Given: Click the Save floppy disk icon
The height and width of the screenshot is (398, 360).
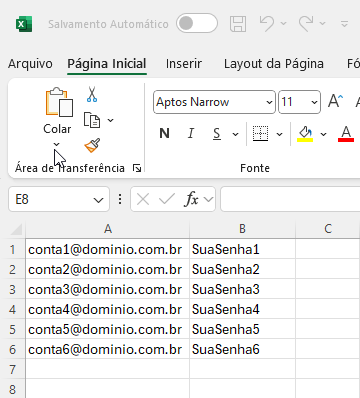Looking at the screenshot, I should (238, 24).
